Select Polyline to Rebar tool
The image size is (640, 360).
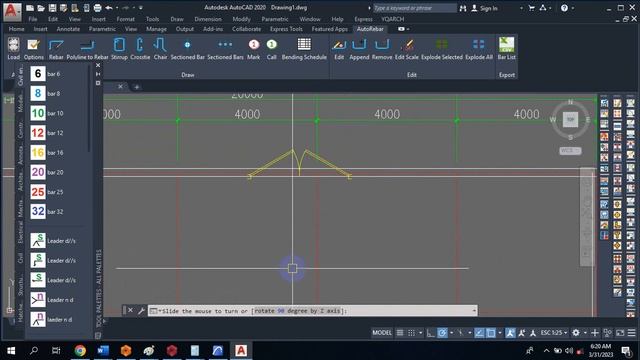tap(87, 49)
